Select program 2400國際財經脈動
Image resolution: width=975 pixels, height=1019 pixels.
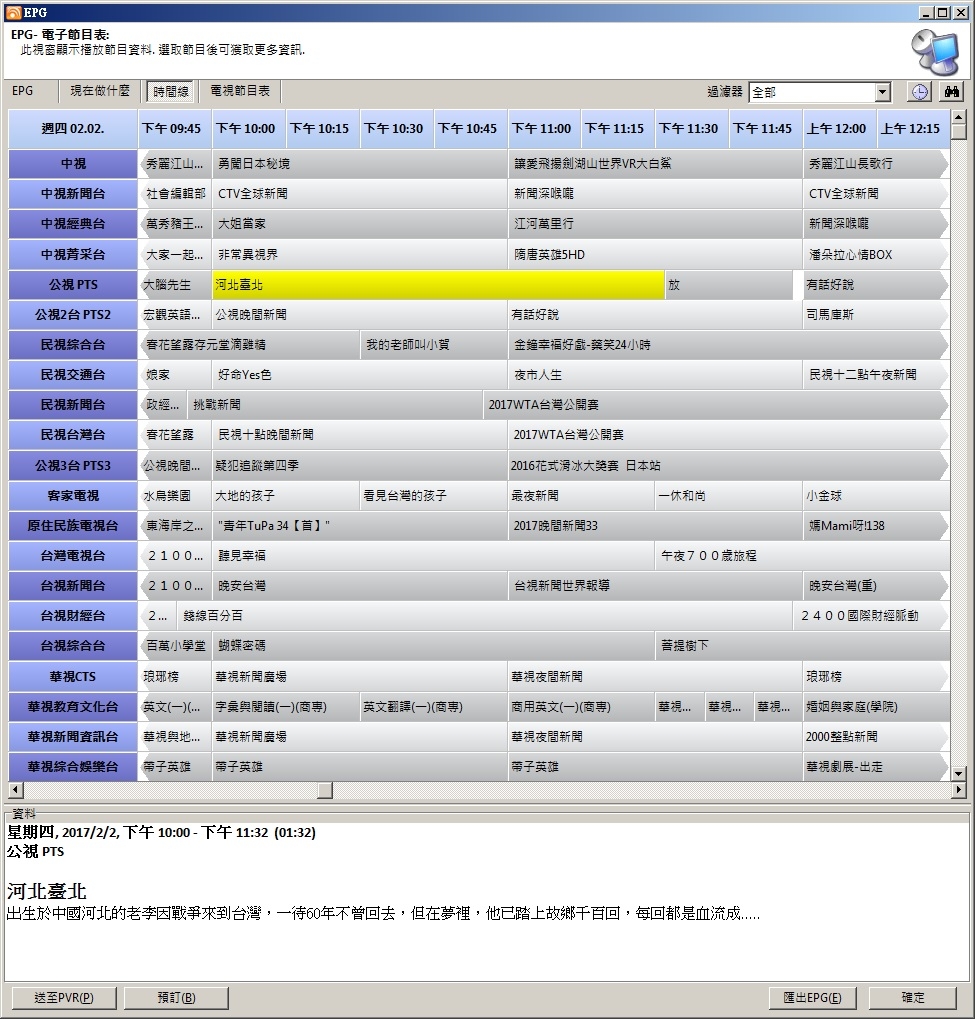click(871, 615)
